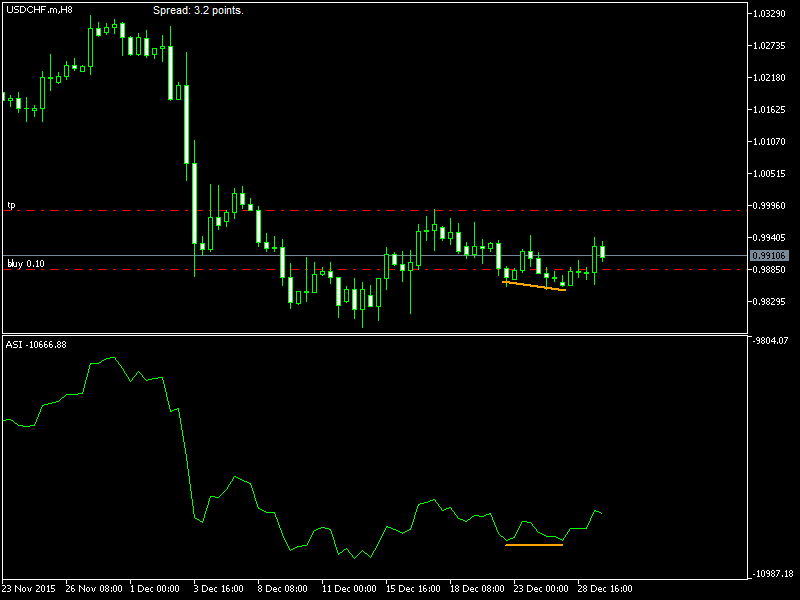Viewport: 800px width, 600px height.
Task: Click the grey current-price horizontal line
Action: [x=375, y=255]
